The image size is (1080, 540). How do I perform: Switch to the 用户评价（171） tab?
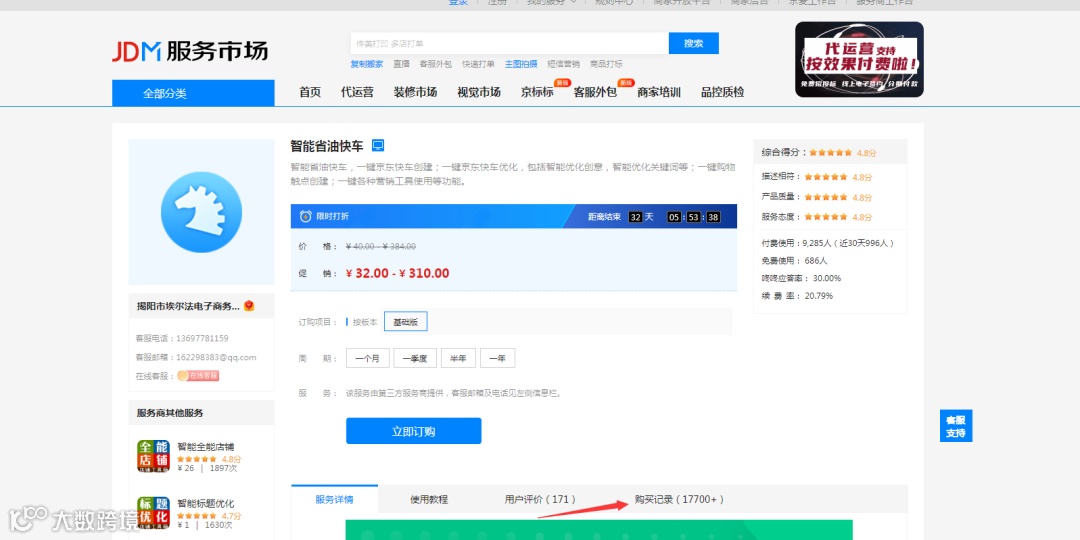click(540, 499)
